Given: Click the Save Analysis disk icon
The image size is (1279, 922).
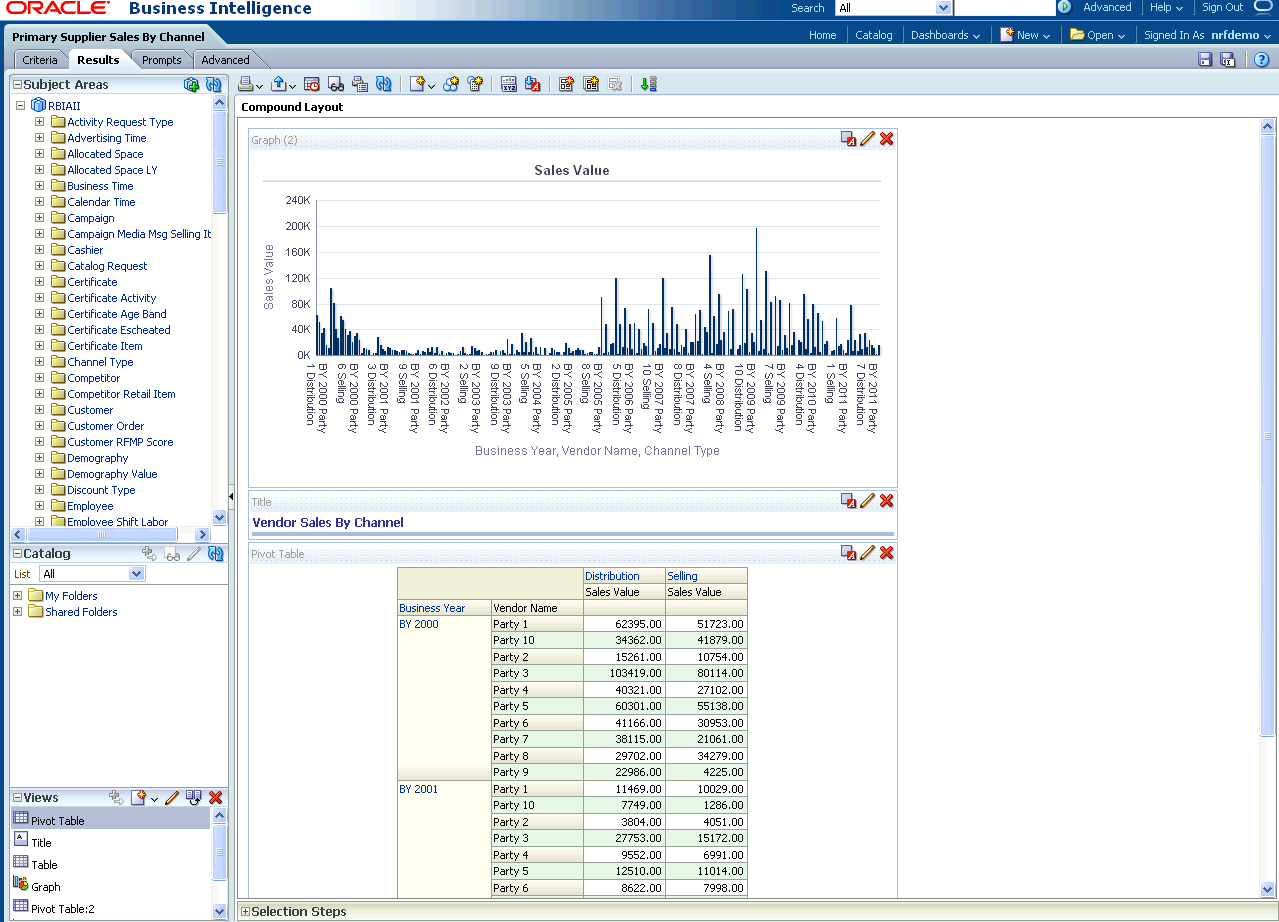Looking at the screenshot, I should pos(1205,60).
